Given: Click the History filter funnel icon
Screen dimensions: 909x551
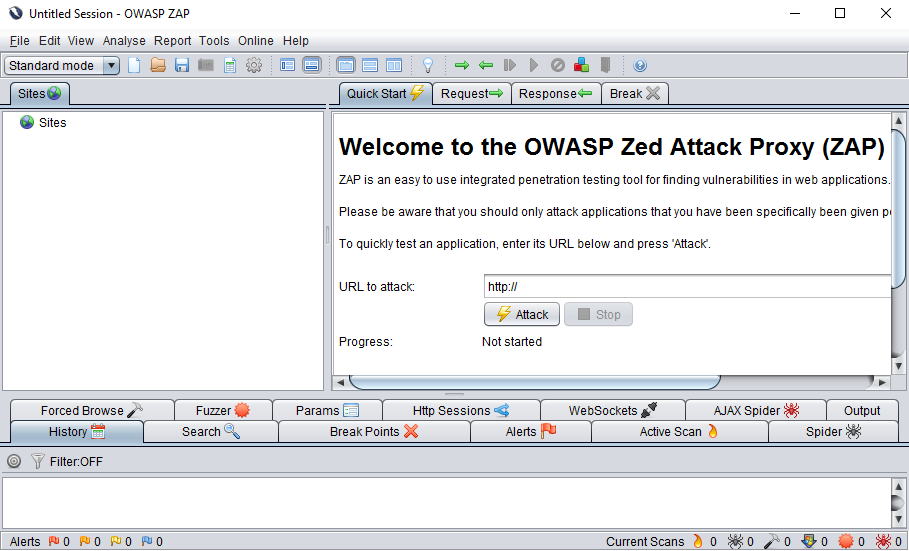Looking at the screenshot, I should 37,461.
